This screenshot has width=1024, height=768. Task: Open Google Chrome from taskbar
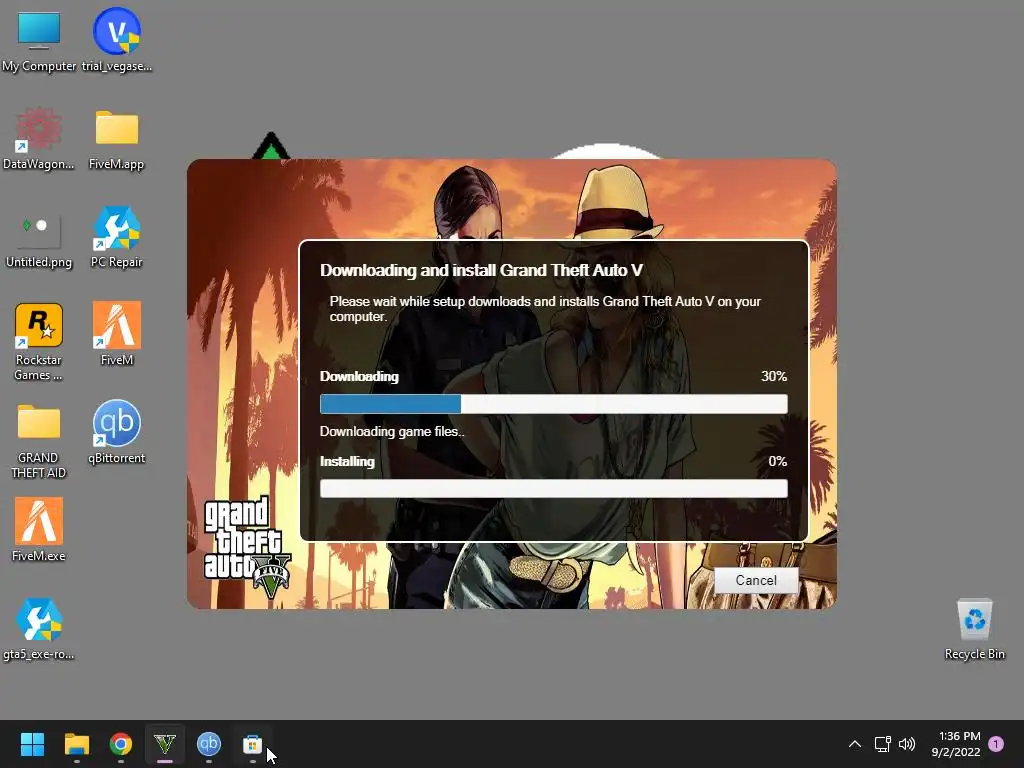point(121,744)
